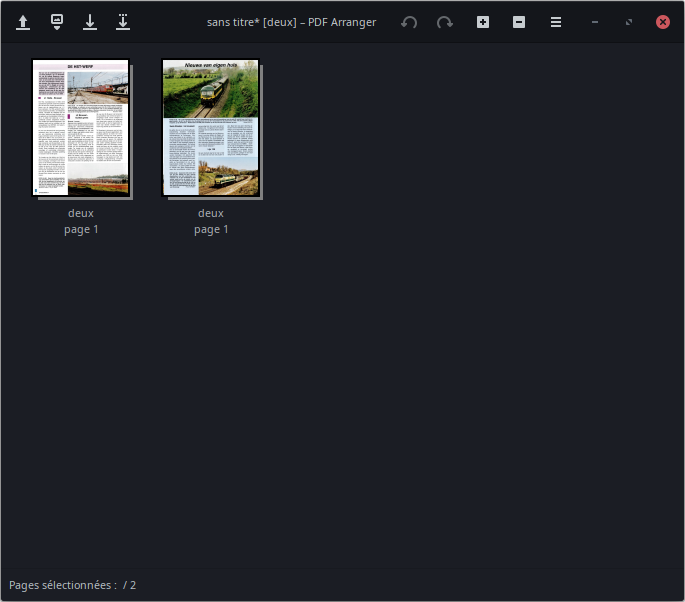This screenshot has height=602, width=685.
Task: Open the main hamburger menu
Action: click(556, 22)
